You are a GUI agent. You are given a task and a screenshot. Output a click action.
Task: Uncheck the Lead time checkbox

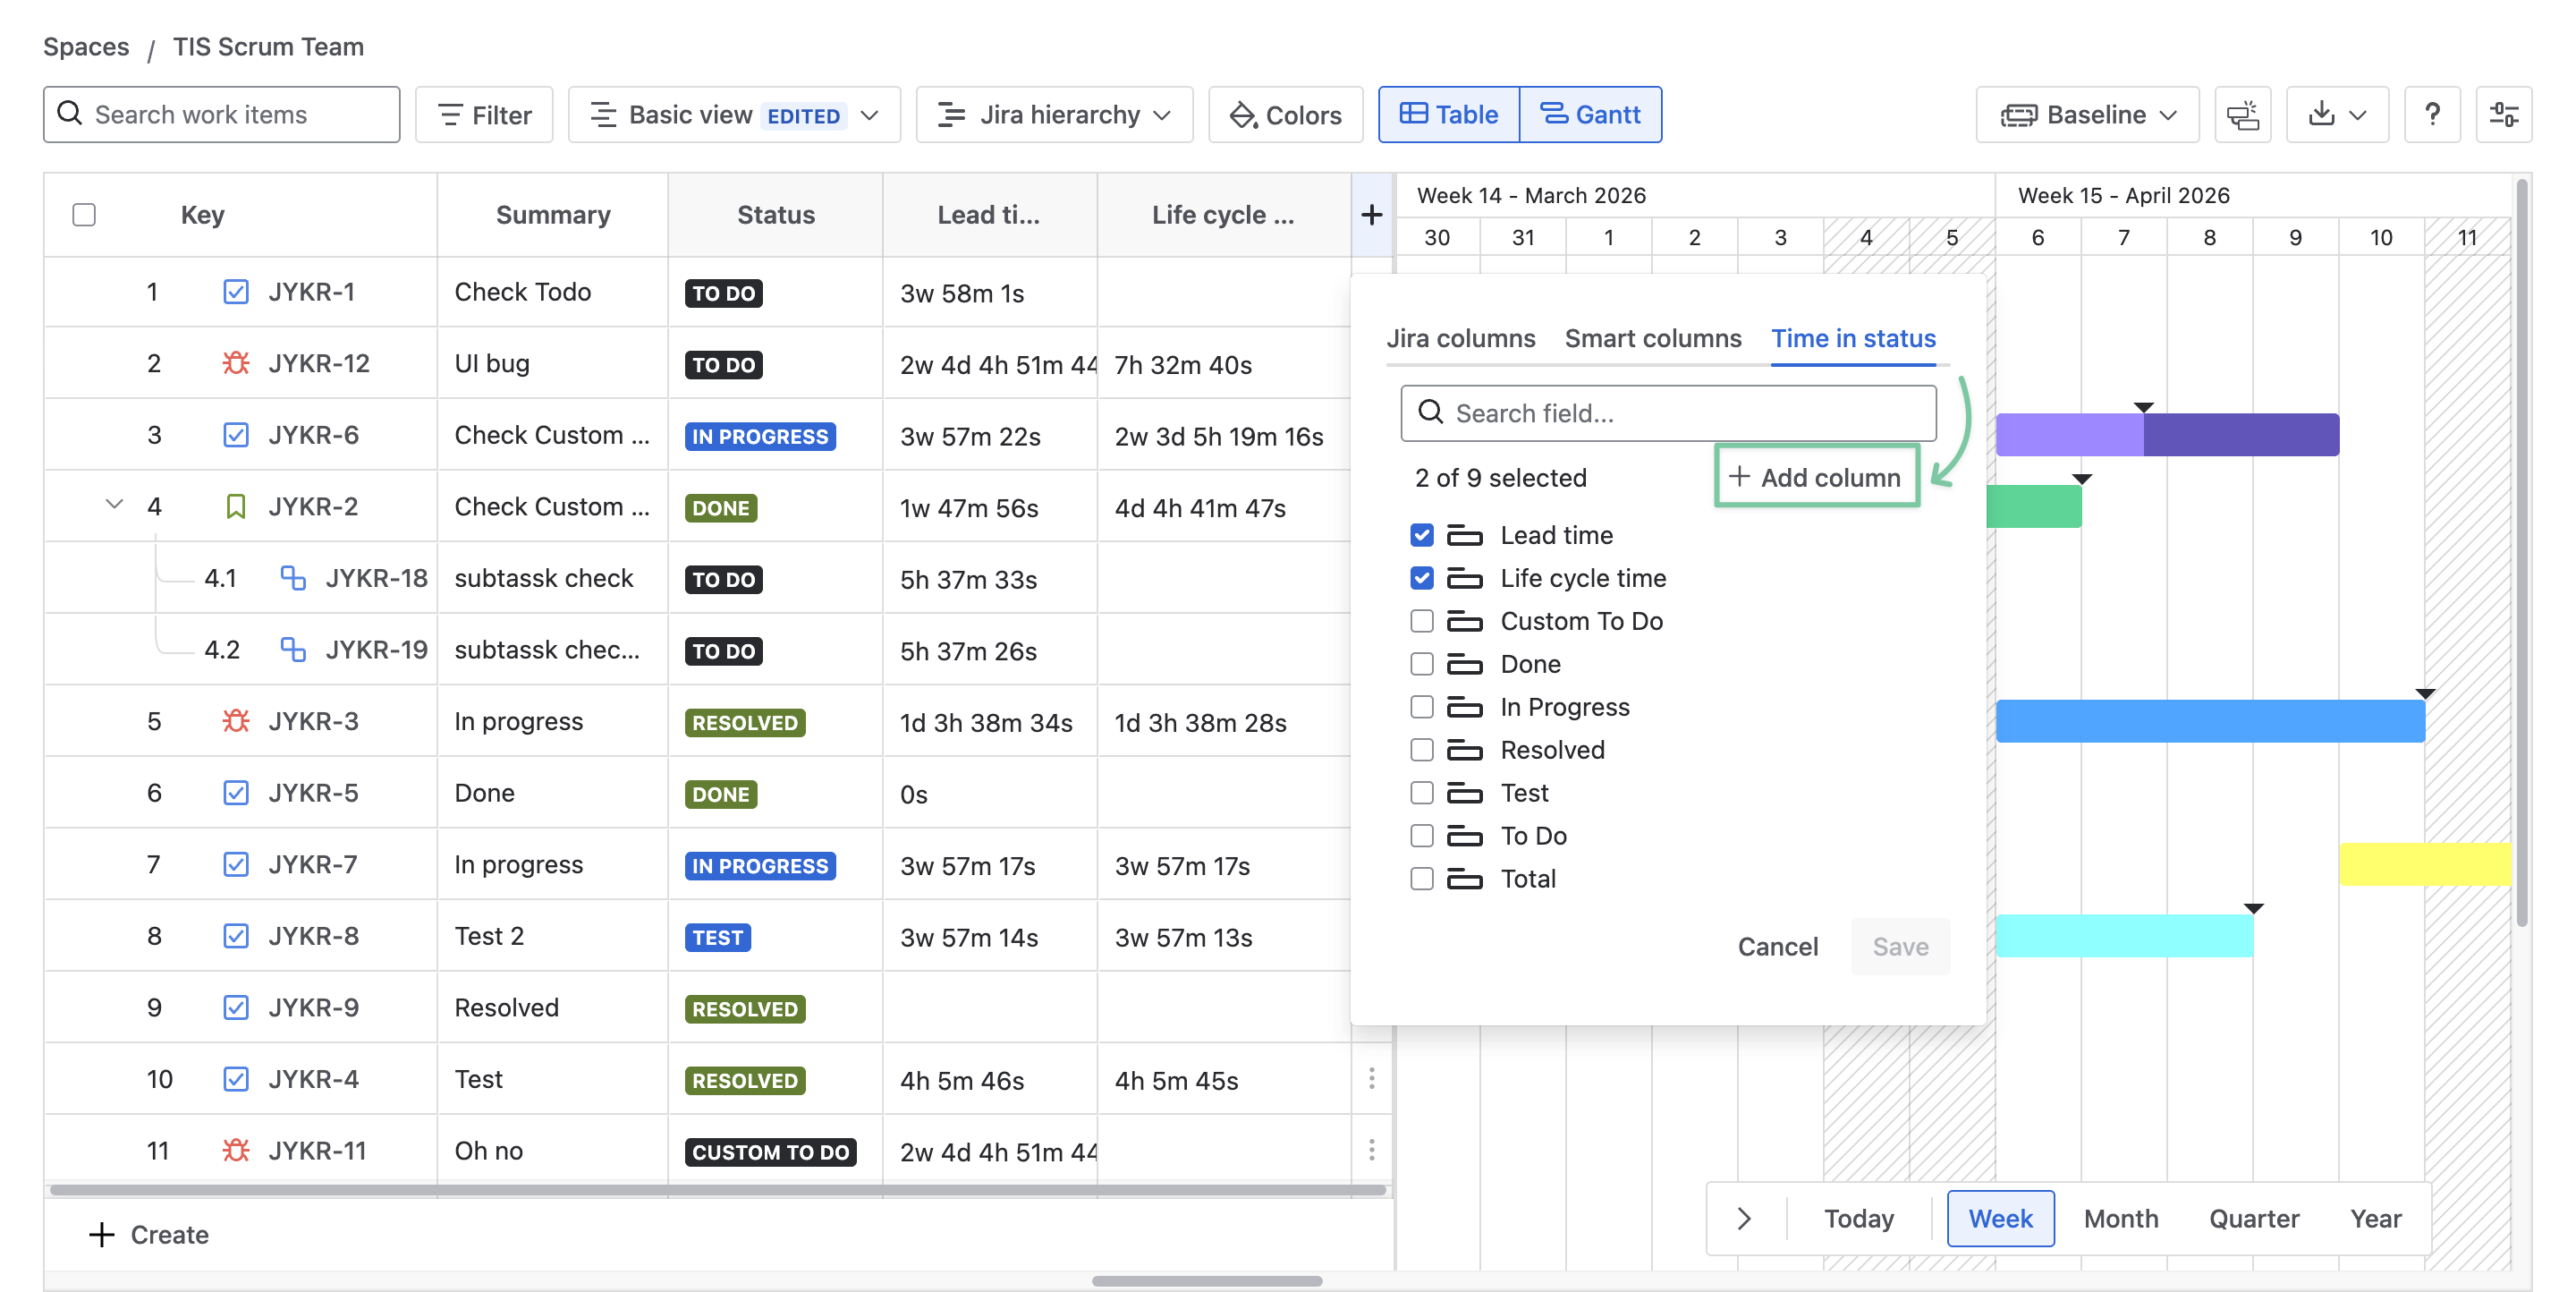(x=1421, y=535)
